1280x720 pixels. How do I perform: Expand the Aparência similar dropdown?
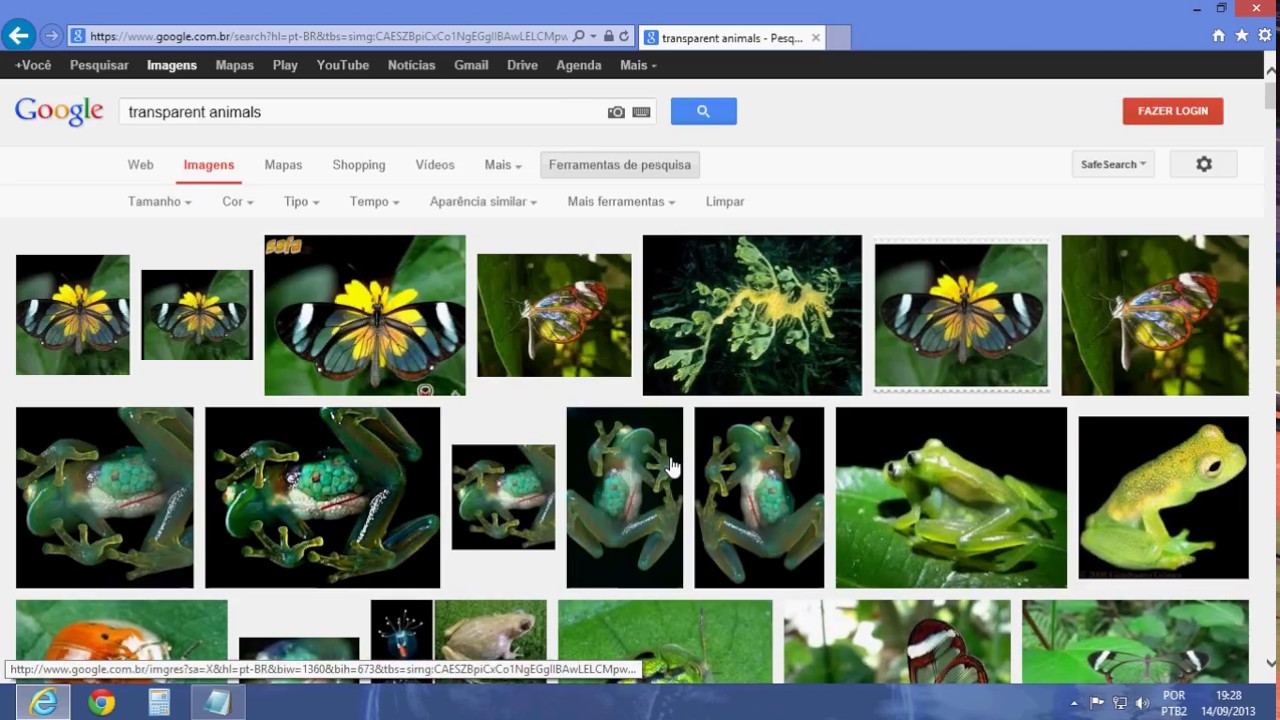coord(483,201)
